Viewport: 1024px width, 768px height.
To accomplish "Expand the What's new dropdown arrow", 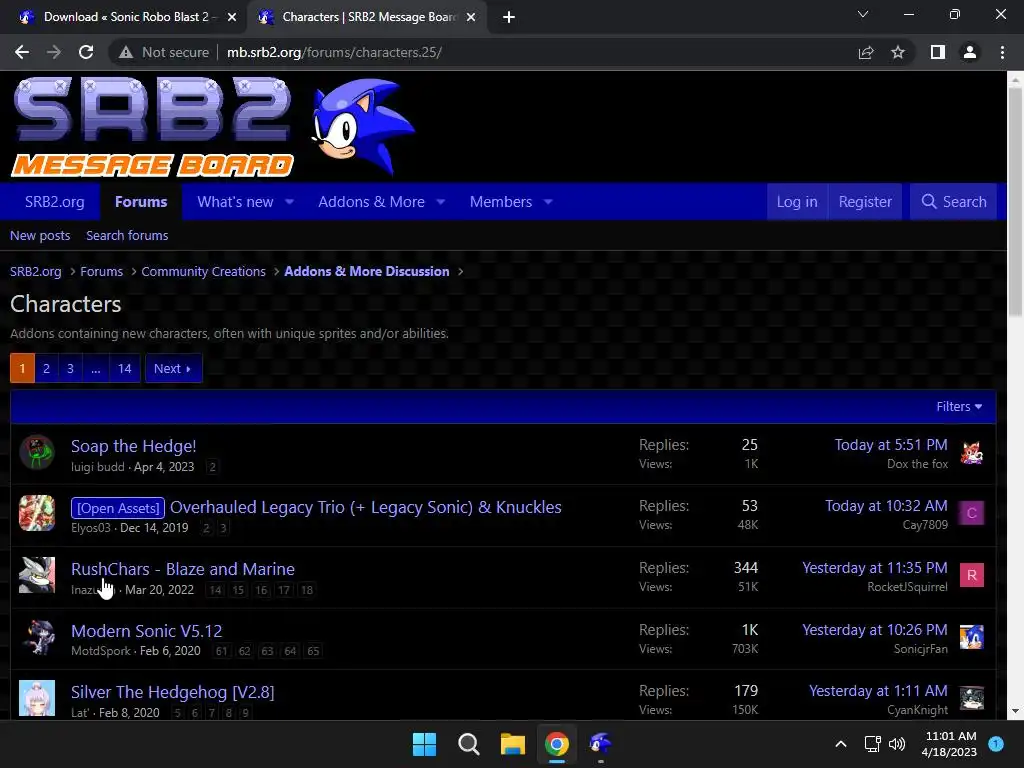I will pyautogui.click(x=289, y=202).
